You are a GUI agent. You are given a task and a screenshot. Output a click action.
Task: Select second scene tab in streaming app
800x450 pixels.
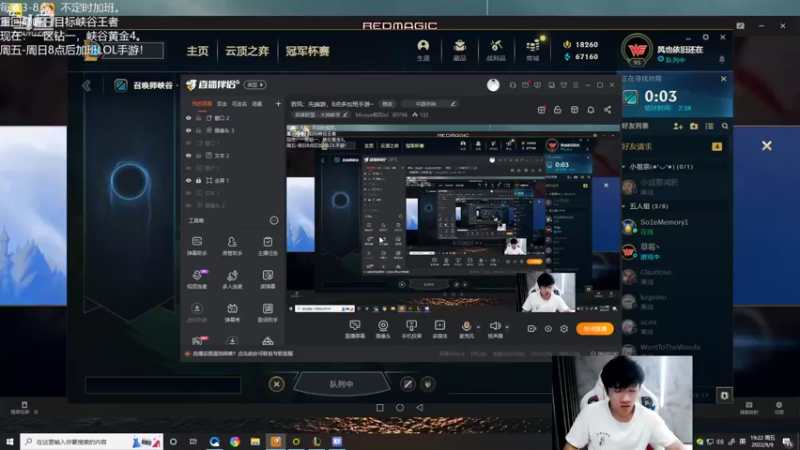tap(222, 104)
